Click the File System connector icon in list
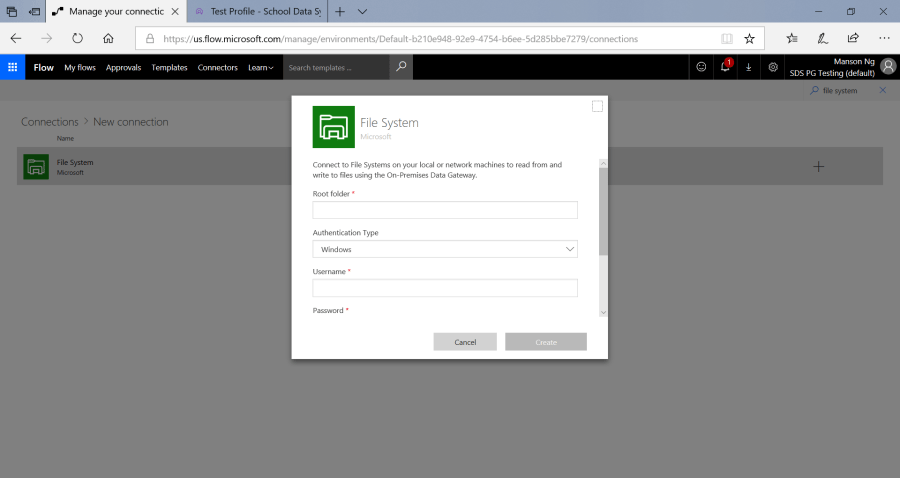Viewport: 900px width, 478px height. (36, 166)
